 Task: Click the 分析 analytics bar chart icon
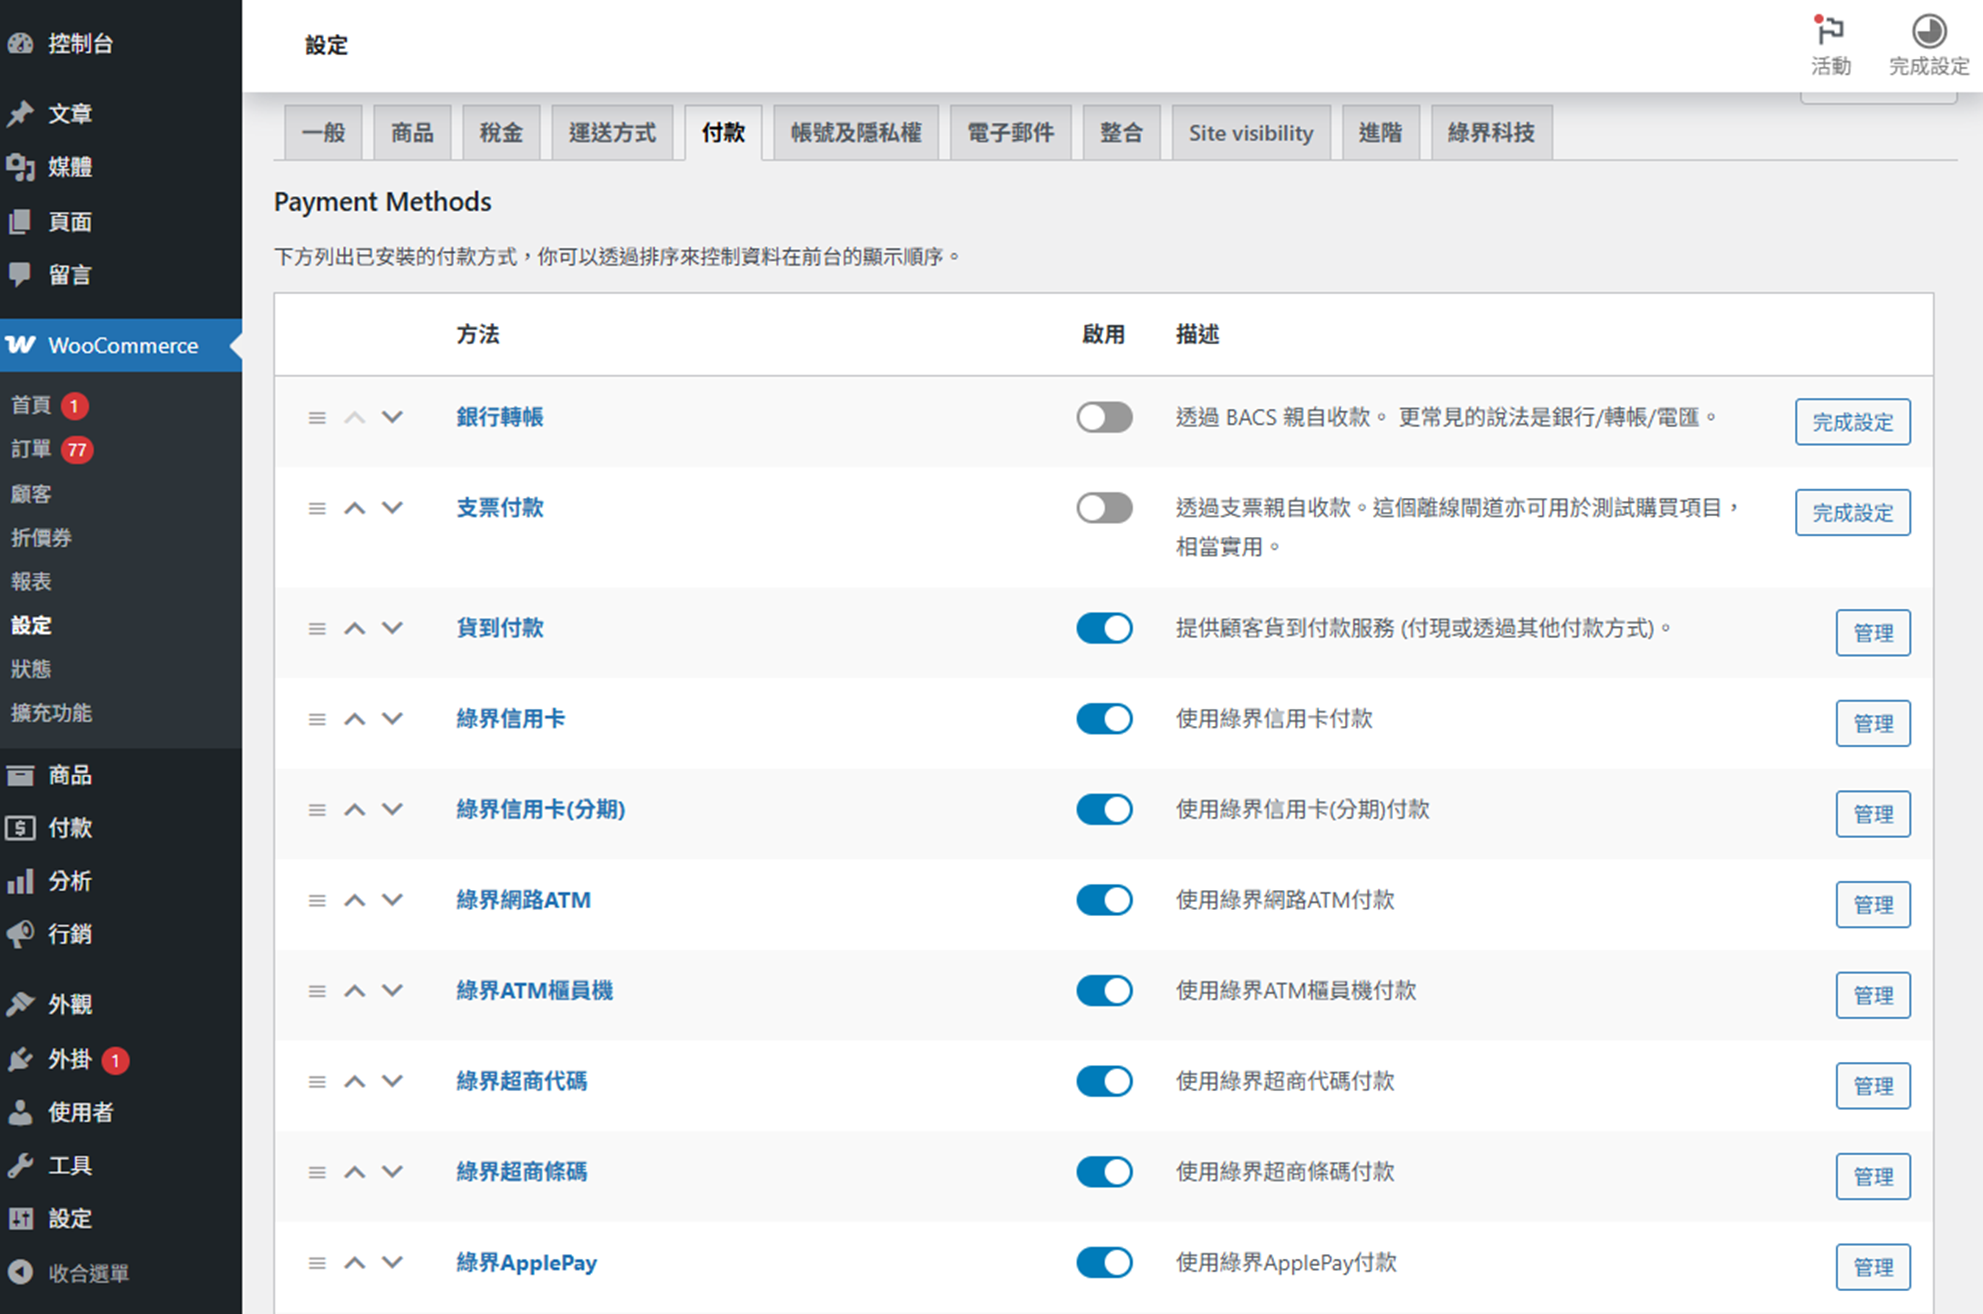pyautogui.click(x=21, y=881)
